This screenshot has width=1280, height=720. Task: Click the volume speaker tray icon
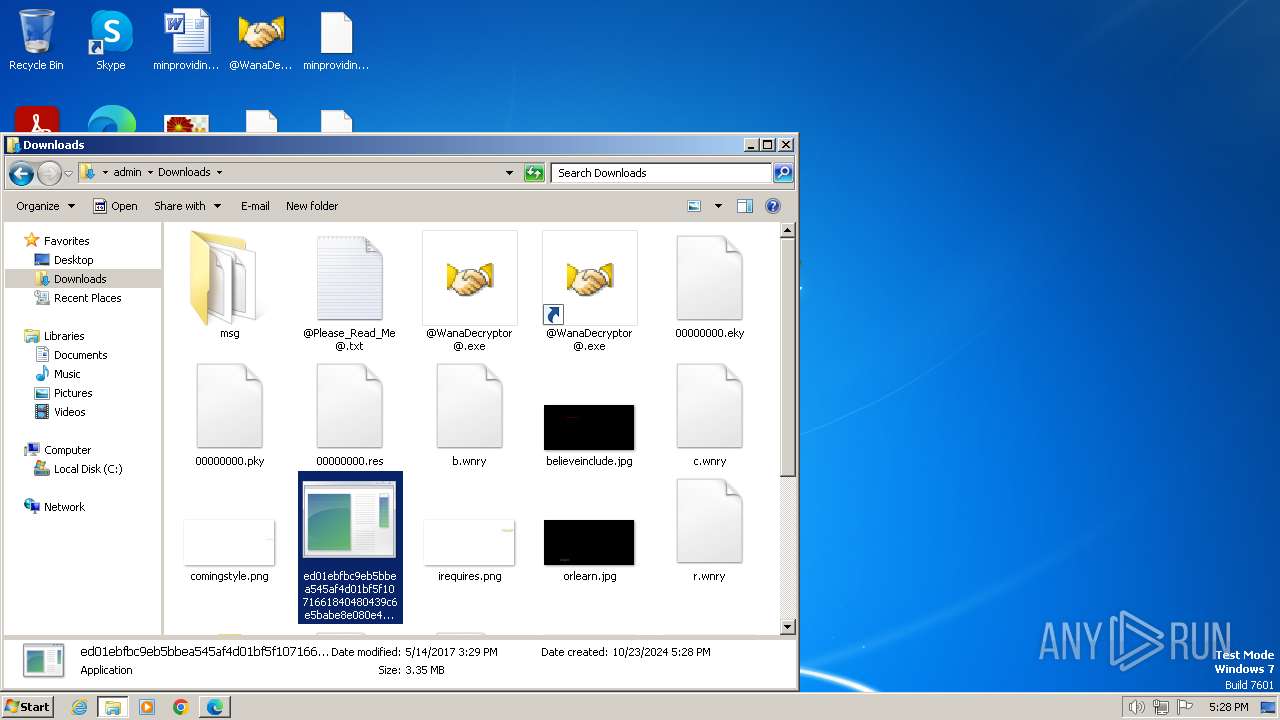1136,707
